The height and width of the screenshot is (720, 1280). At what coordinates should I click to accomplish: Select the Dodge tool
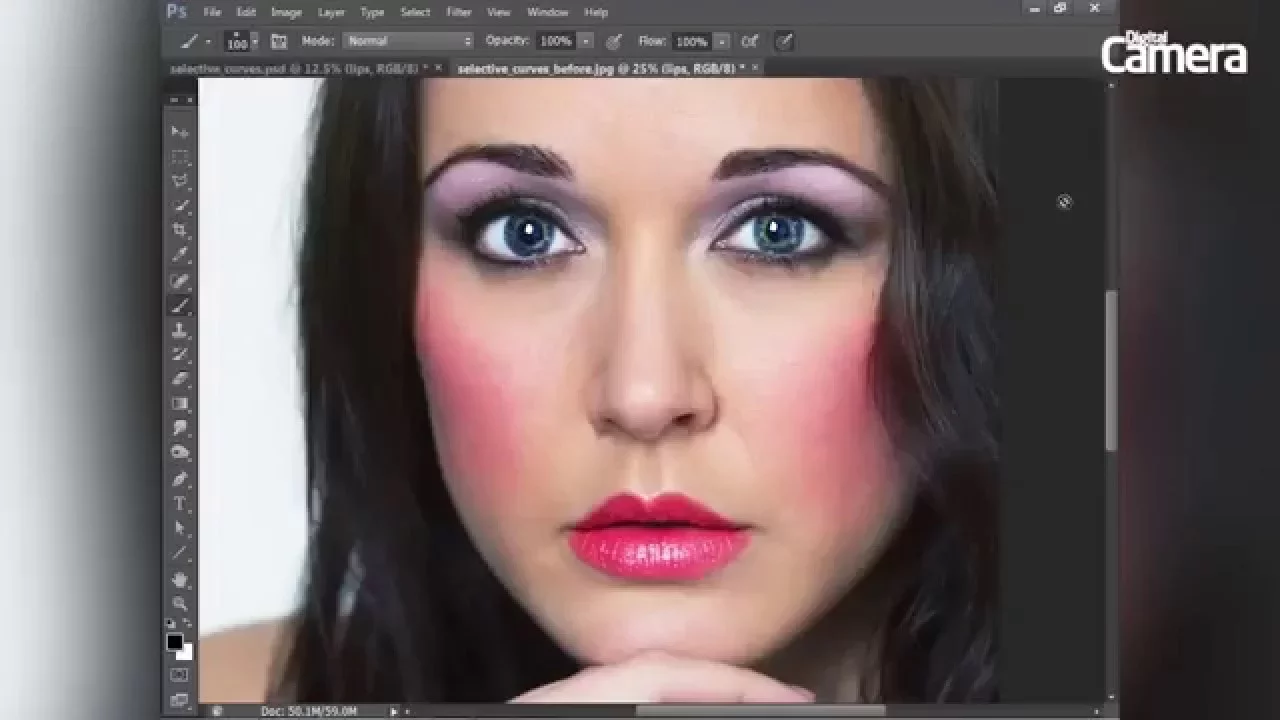(x=180, y=452)
